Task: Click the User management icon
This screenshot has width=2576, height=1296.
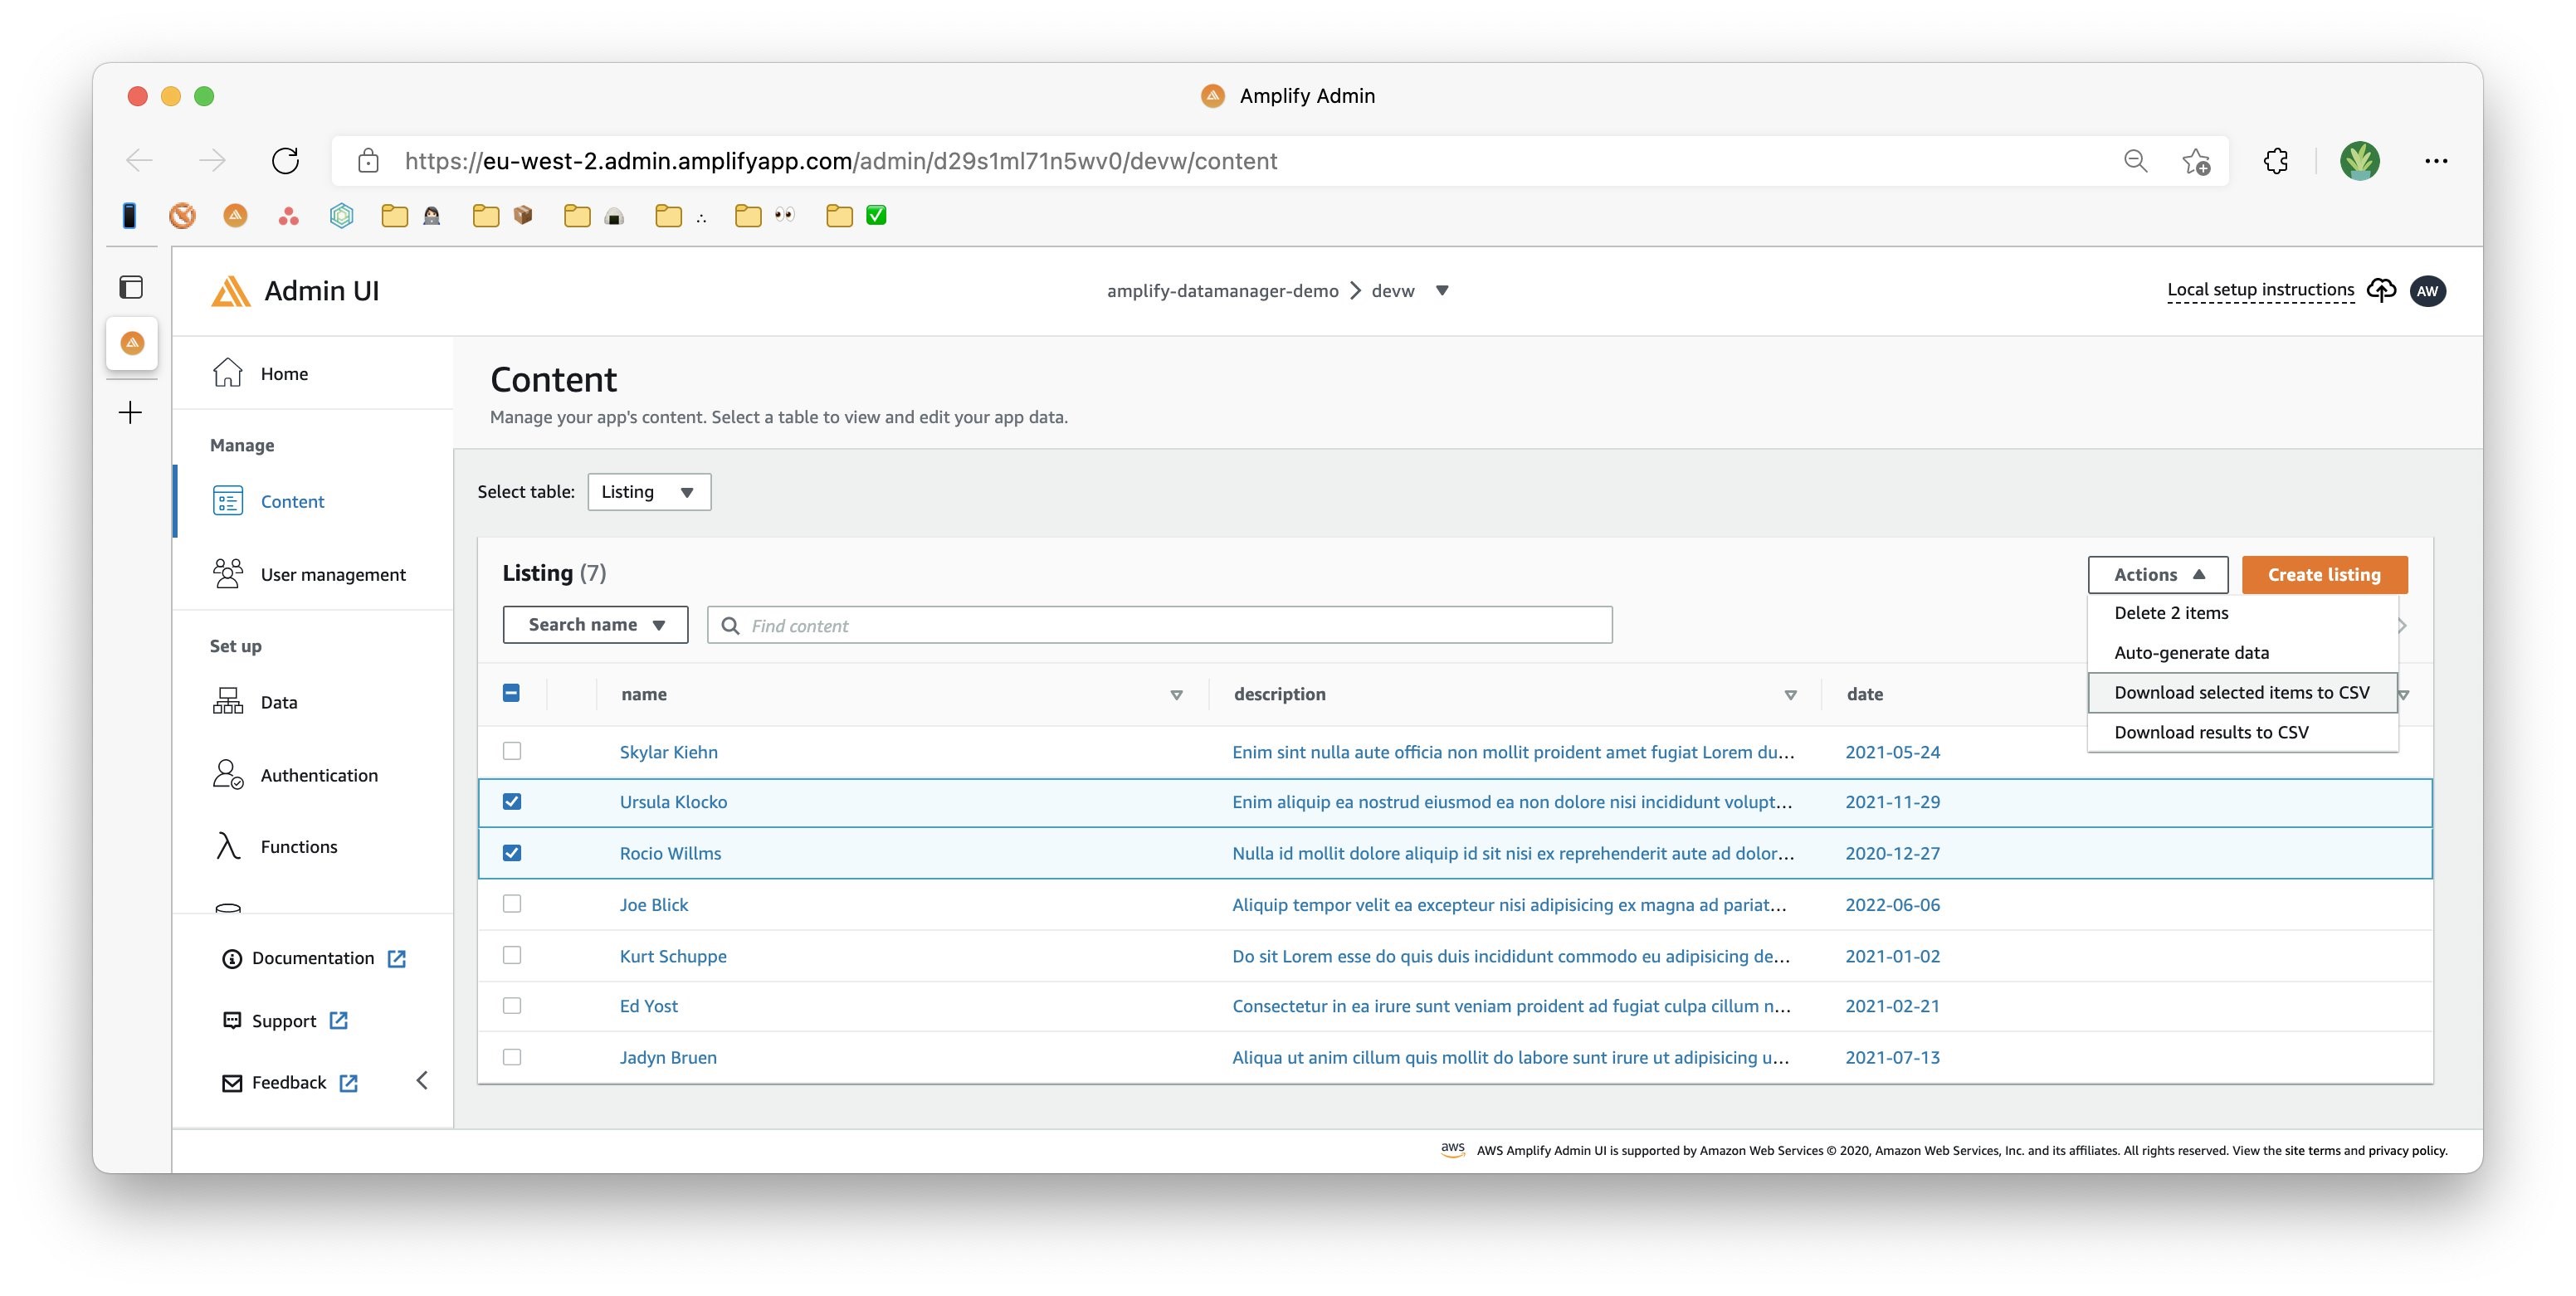Action: point(227,572)
